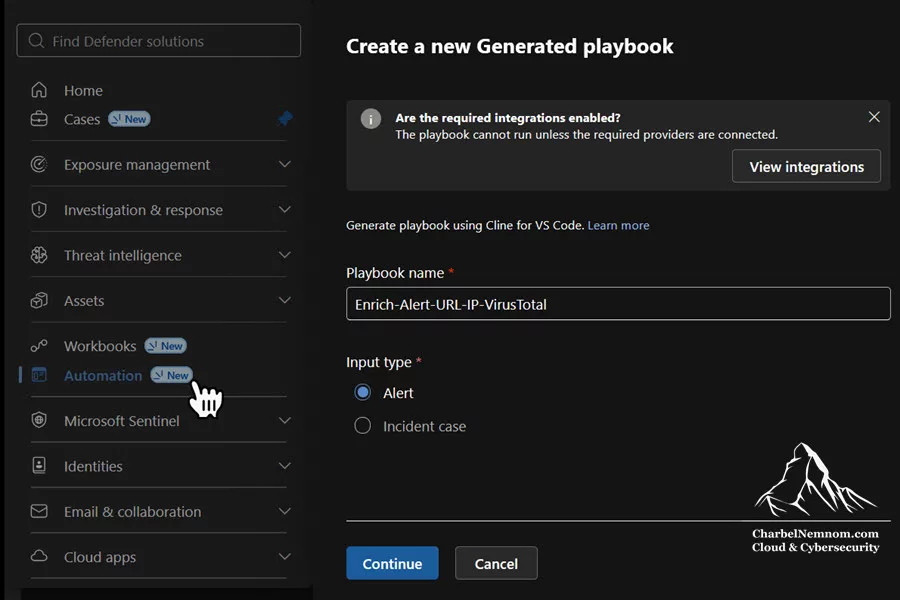
Task: Click the Continue button
Action: (x=392, y=563)
